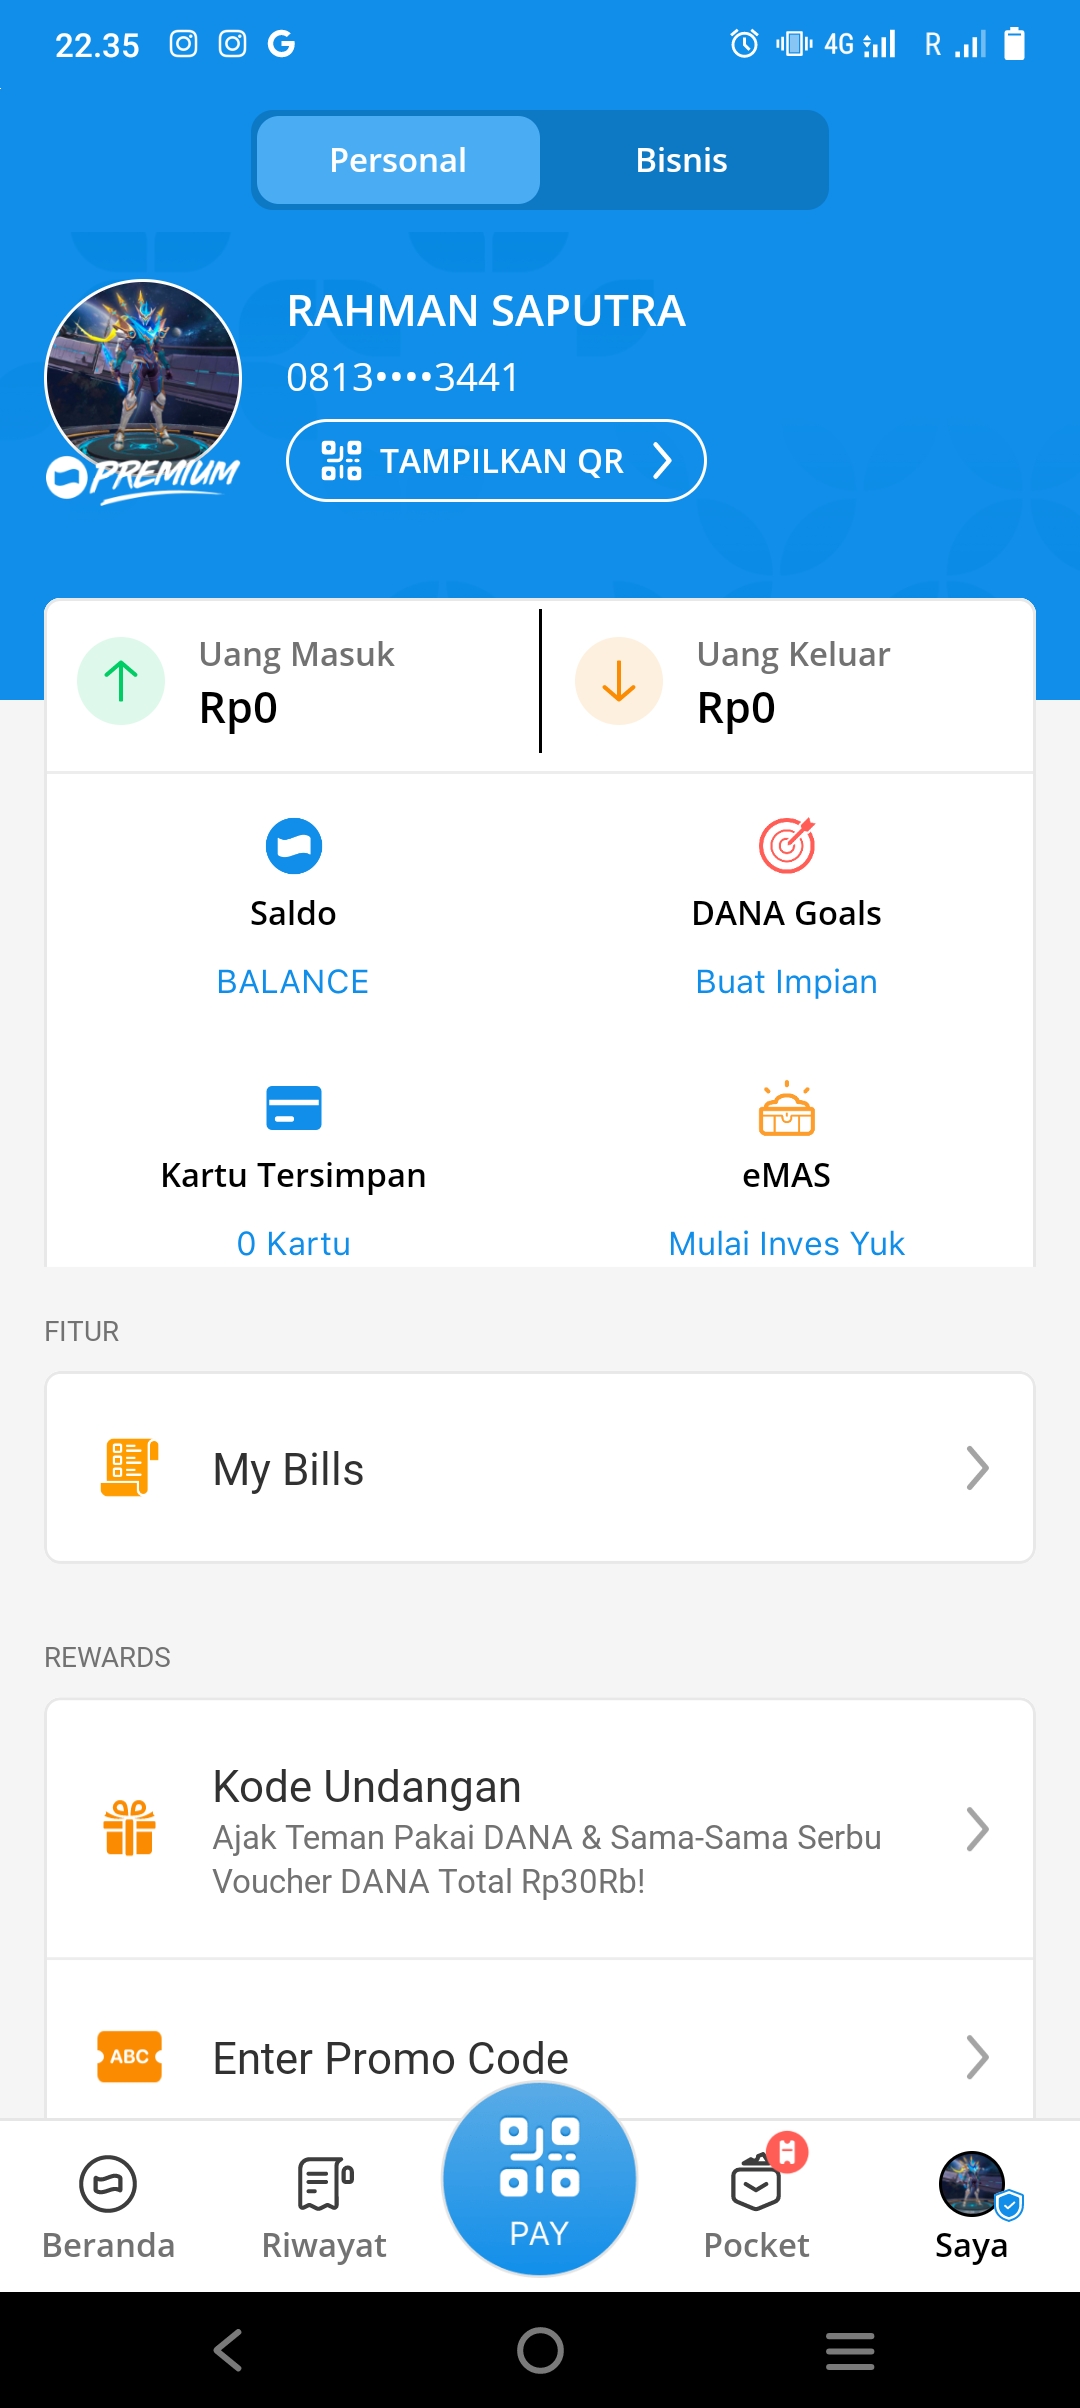Open the Pocket icon in bottom bar

(757, 2184)
